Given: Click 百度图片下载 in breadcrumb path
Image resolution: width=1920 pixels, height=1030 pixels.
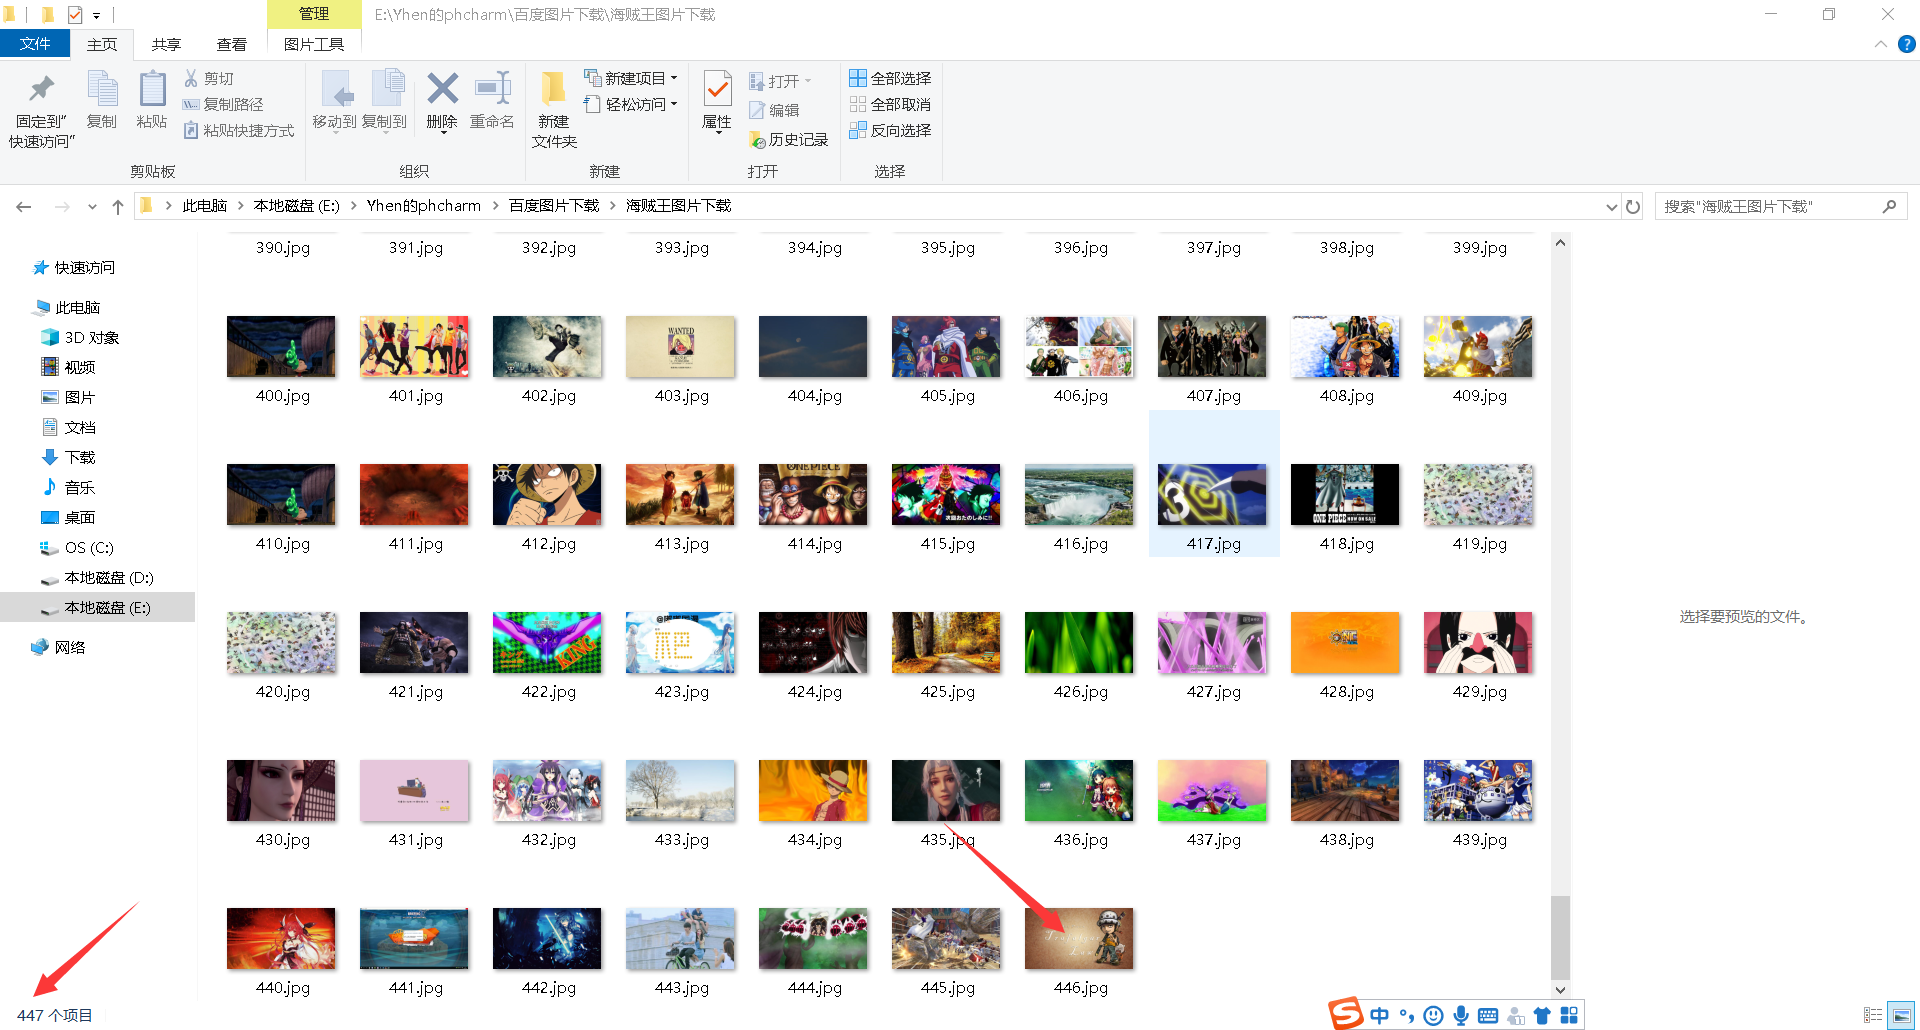Looking at the screenshot, I should pyautogui.click(x=554, y=205).
